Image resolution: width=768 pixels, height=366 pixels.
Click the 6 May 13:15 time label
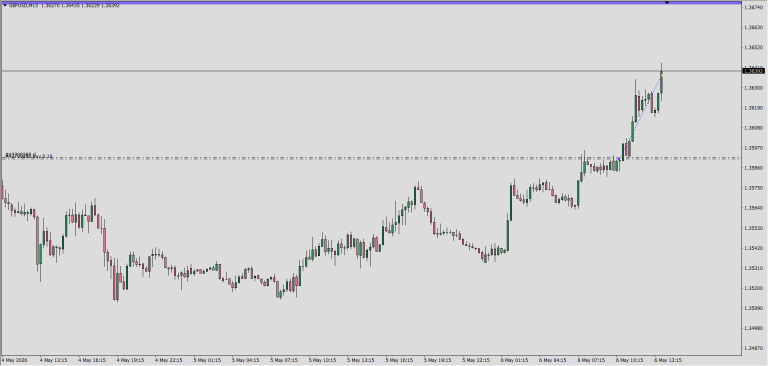(669, 360)
